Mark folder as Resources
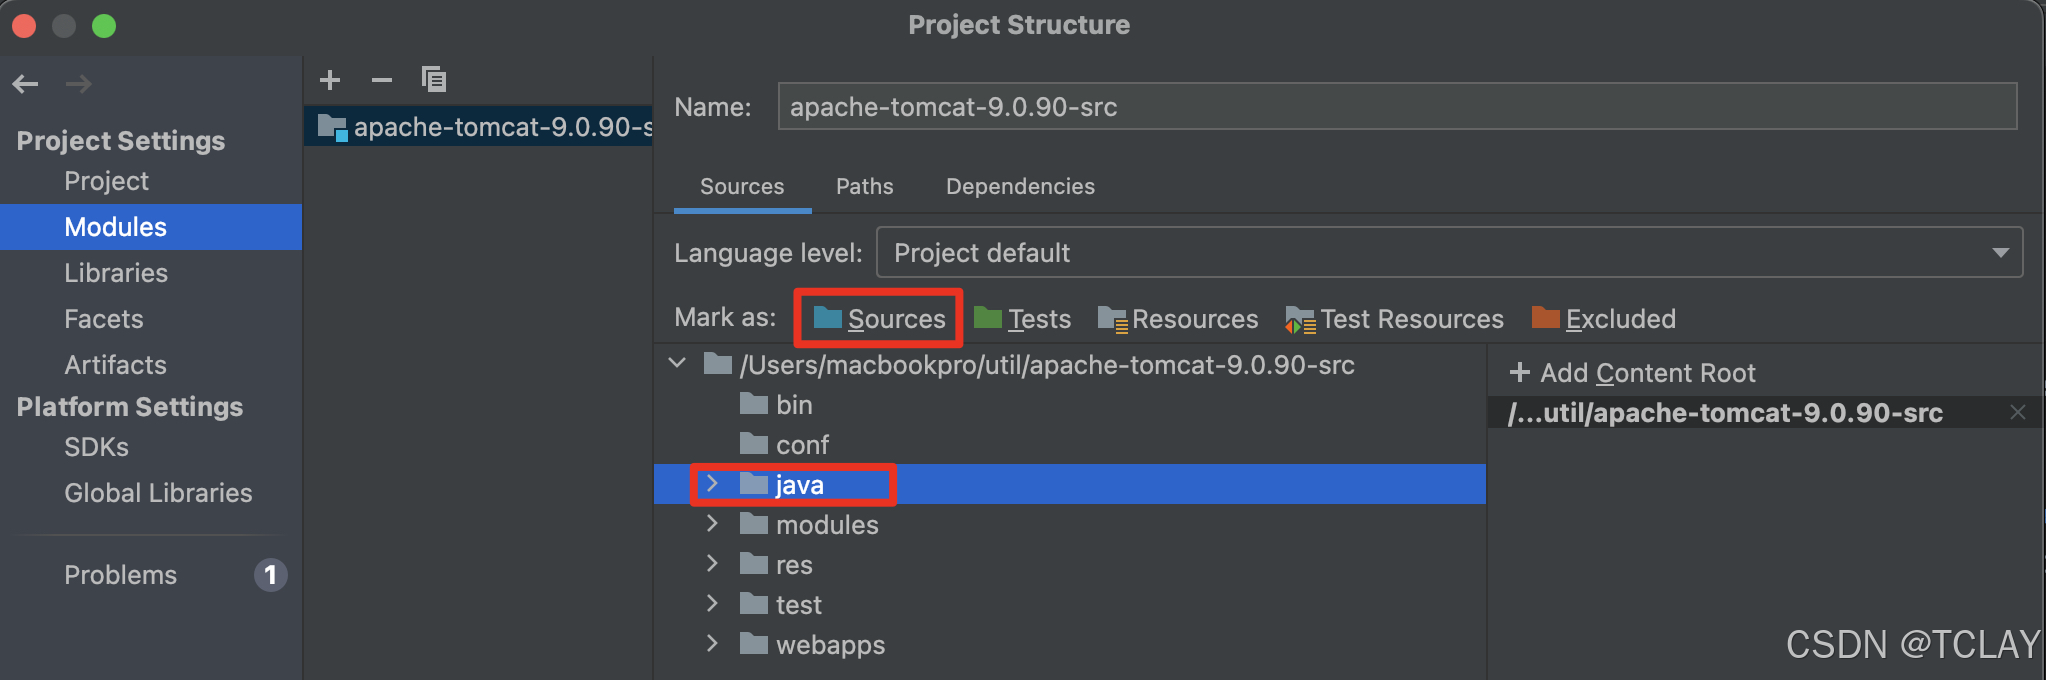 [1178, 319]
